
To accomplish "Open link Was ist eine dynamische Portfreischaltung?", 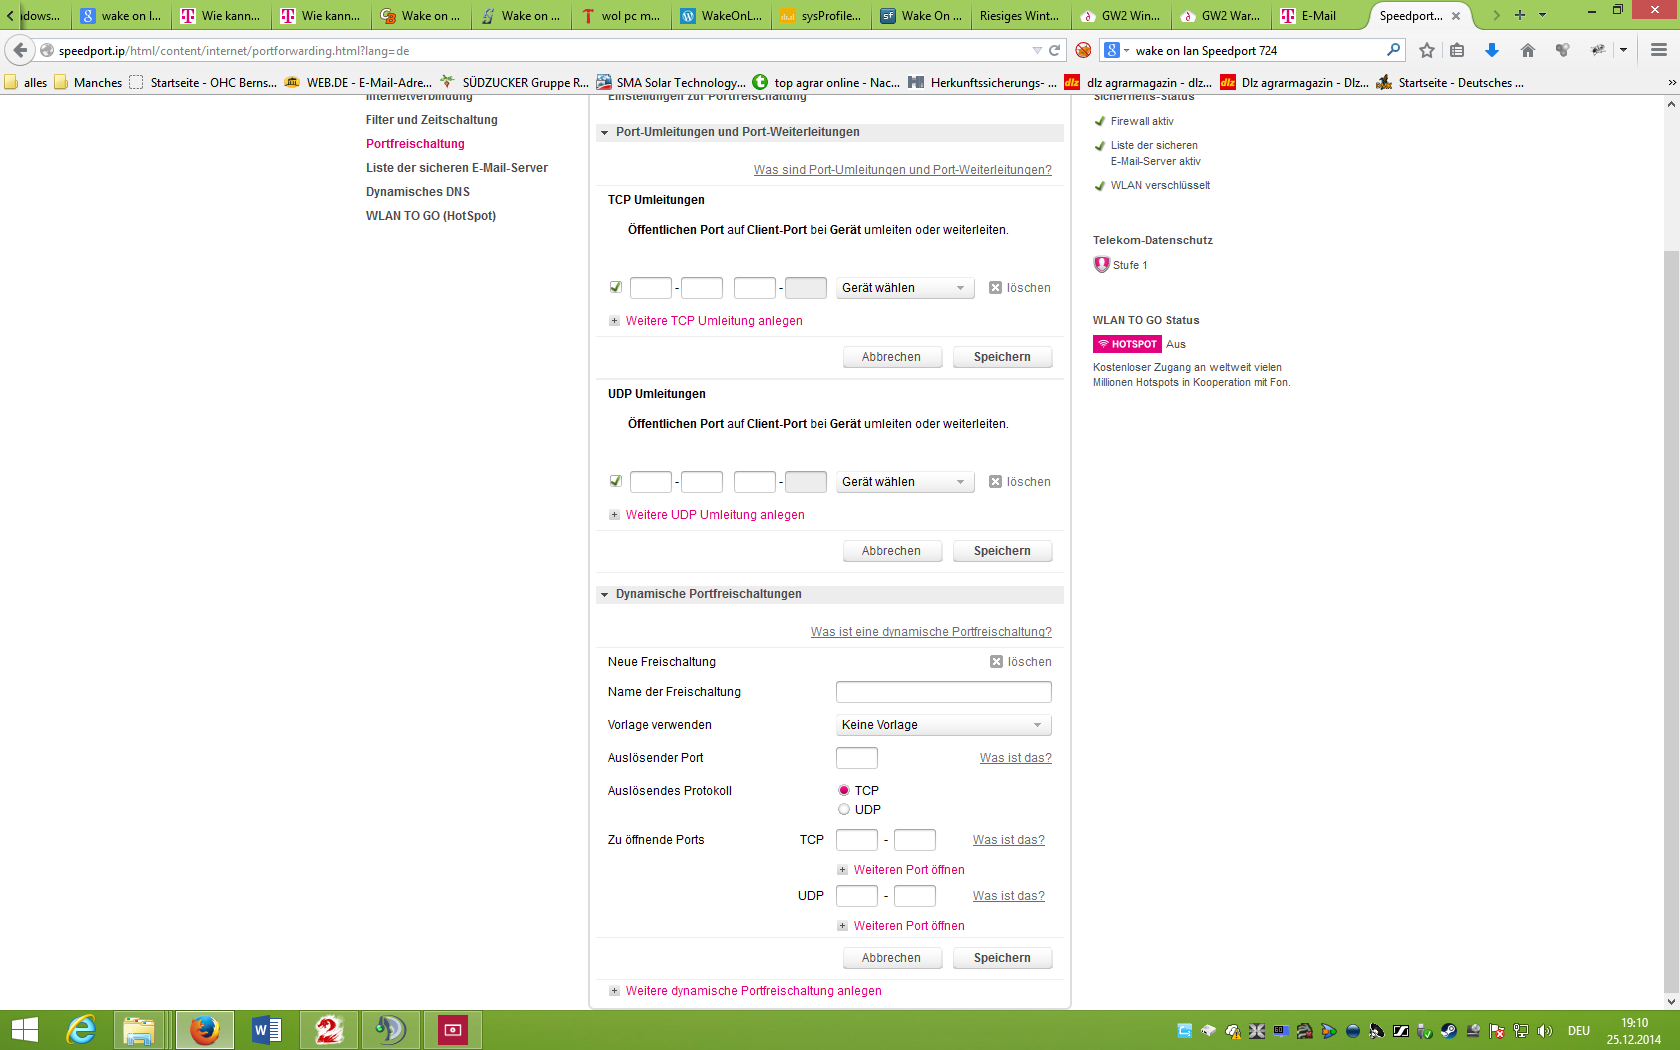I will tap(931, 632).
